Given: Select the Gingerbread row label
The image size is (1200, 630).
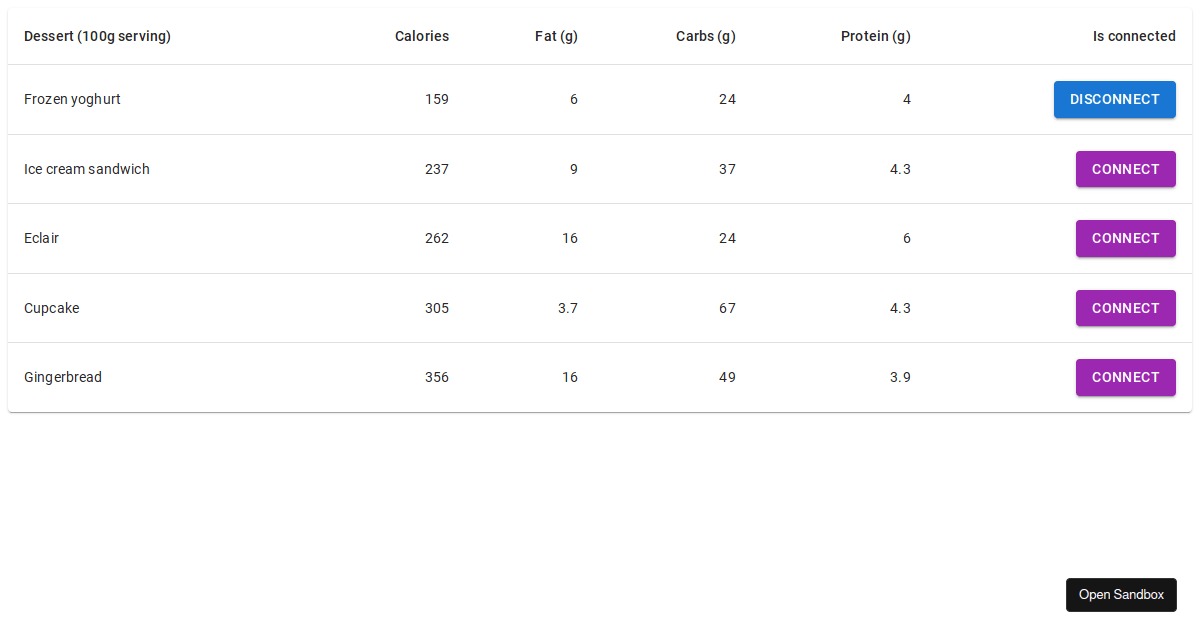Looking at the screenshot, I should tap(63, 377).
